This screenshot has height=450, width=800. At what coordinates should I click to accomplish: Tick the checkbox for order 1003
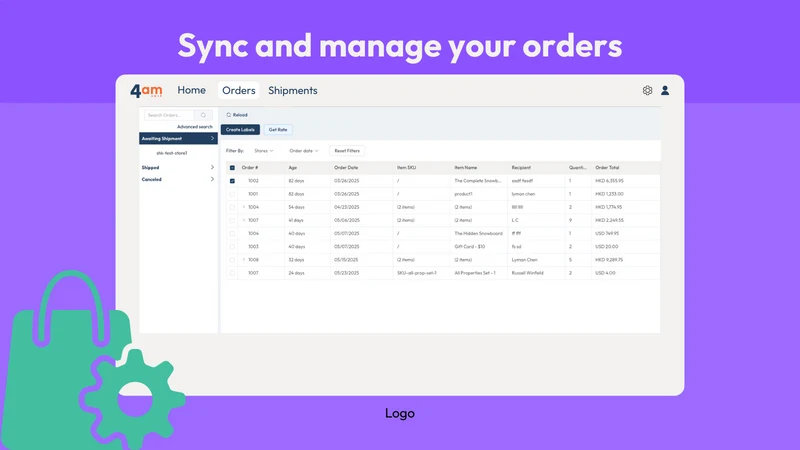click(232, 247)
